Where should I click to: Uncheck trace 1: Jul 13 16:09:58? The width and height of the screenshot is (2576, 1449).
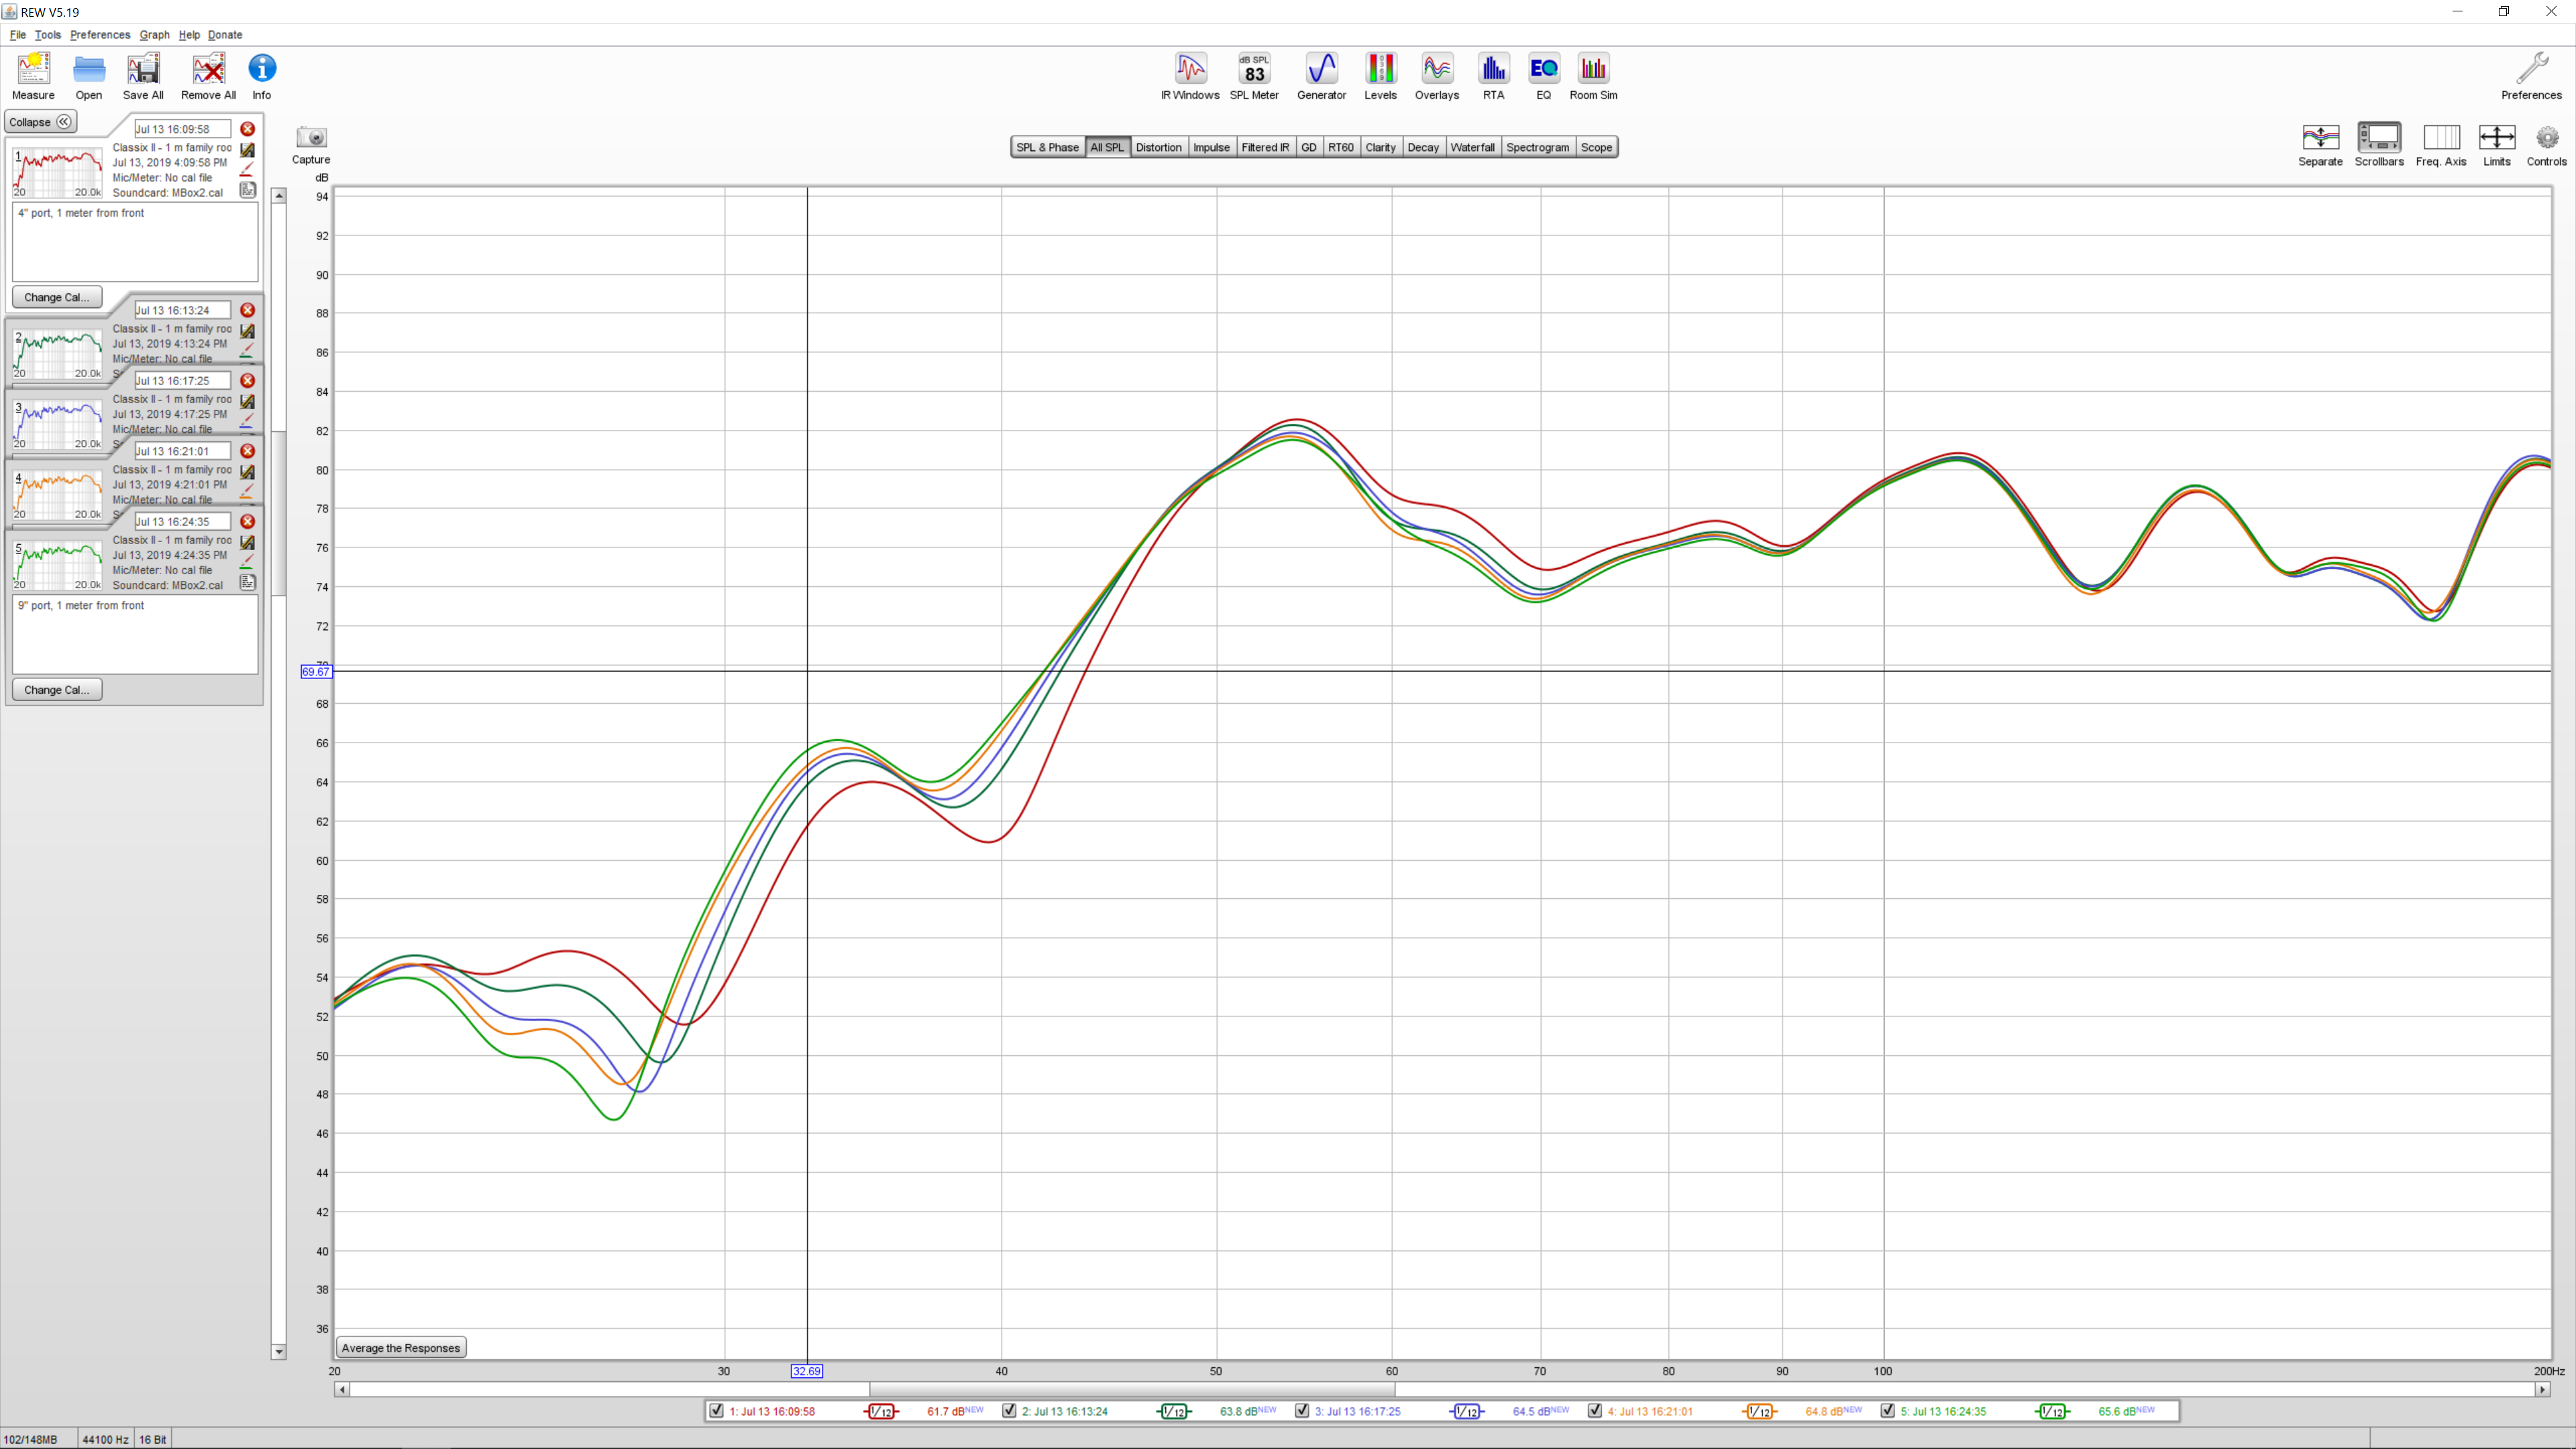click(716, 1411)
